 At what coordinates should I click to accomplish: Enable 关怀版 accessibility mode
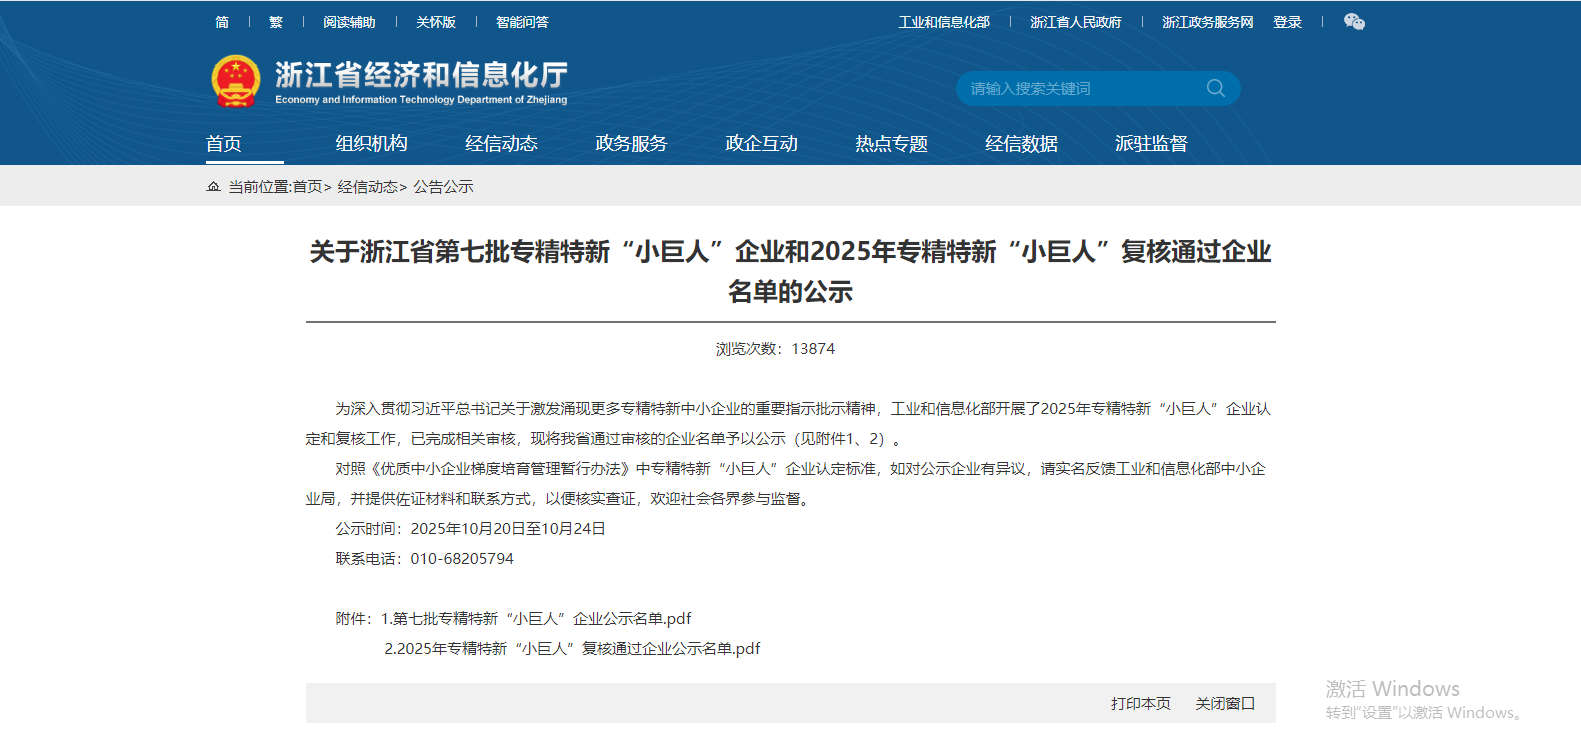click(436, 22)
